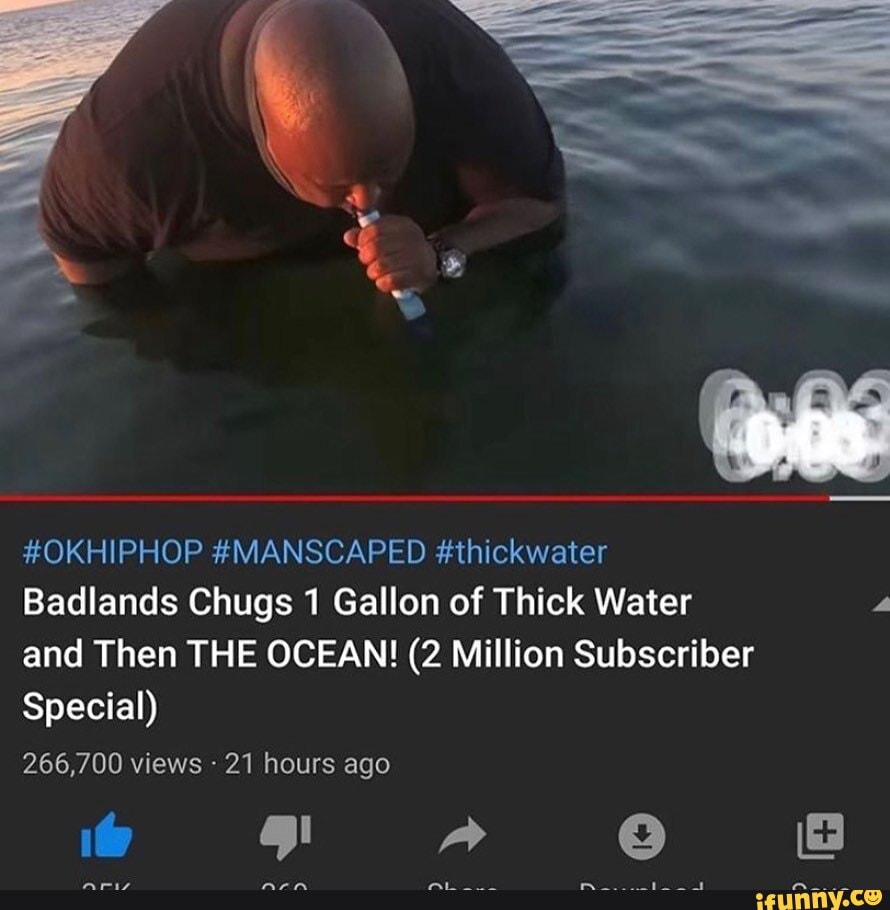This screenshot has width=890, height=910.
Task: Tap the like count under thumbs-up
Action: [x=106, y=887]
